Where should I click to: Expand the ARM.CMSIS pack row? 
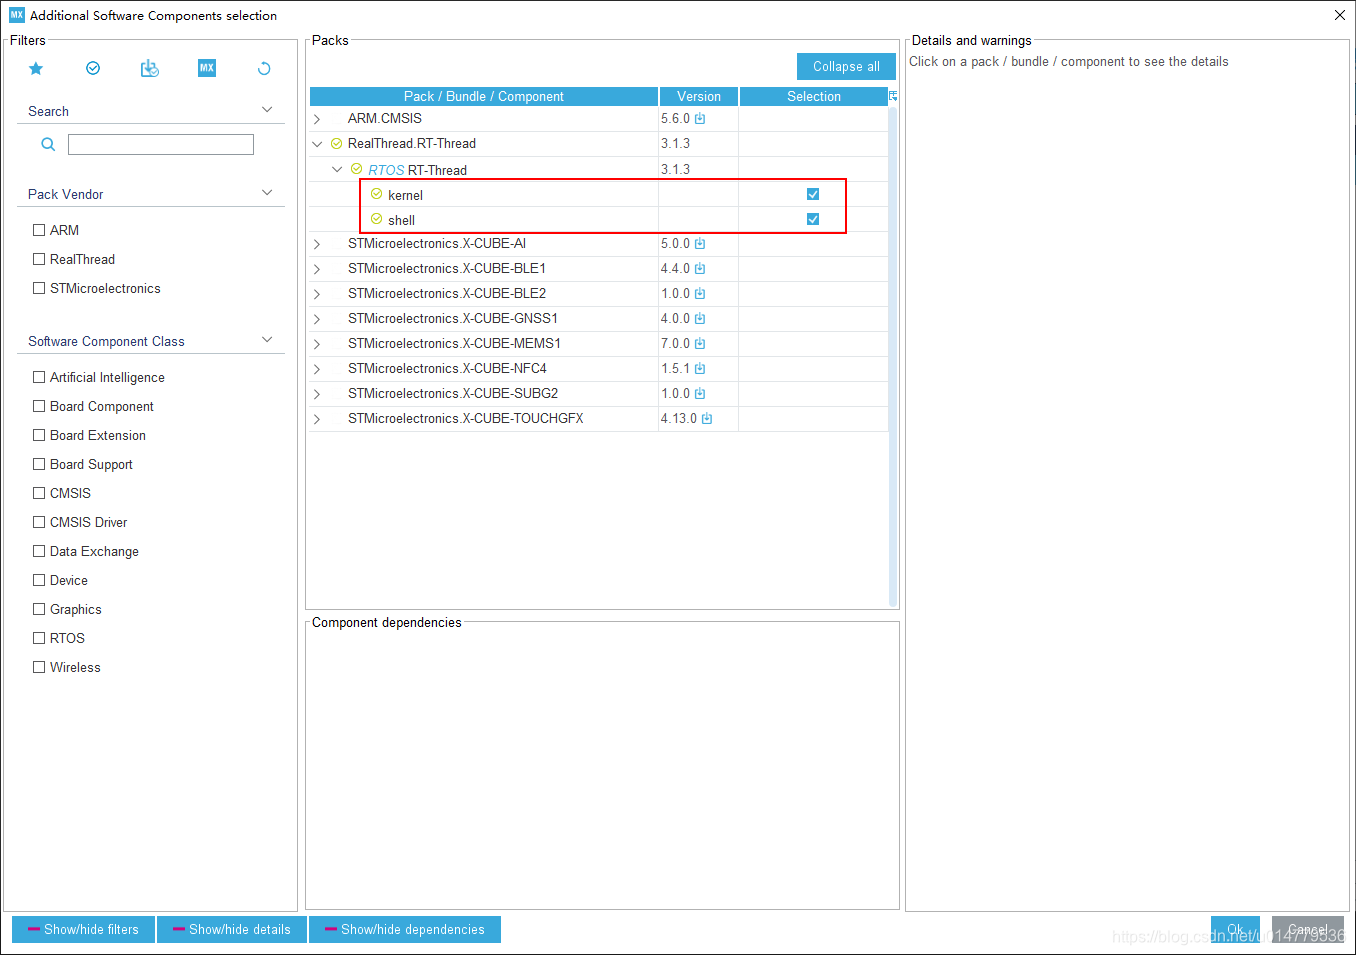pos(317,119)
